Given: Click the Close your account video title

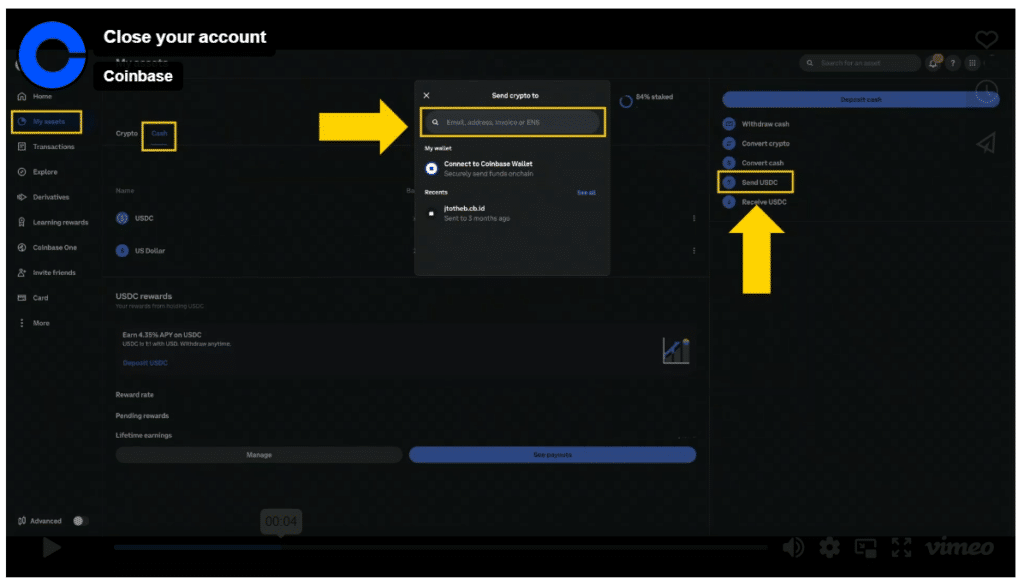Looking at the screenshot, I should pyautogui.click(x=185, y=37).
